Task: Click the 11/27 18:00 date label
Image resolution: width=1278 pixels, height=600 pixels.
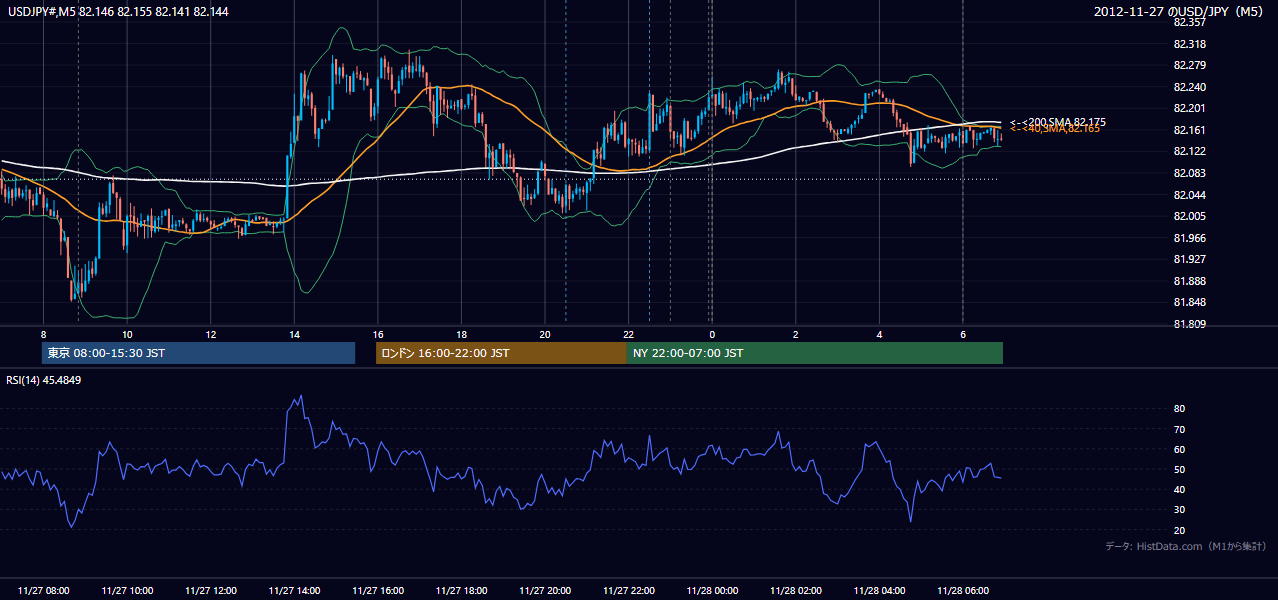Action: [x=461, y=591]
